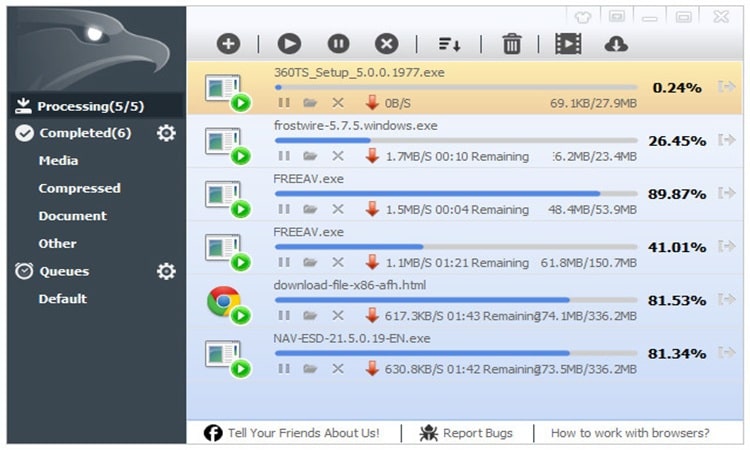The image size is (750, 450).
Task: Click the add new download plus icon
Action: click(229, 43)
